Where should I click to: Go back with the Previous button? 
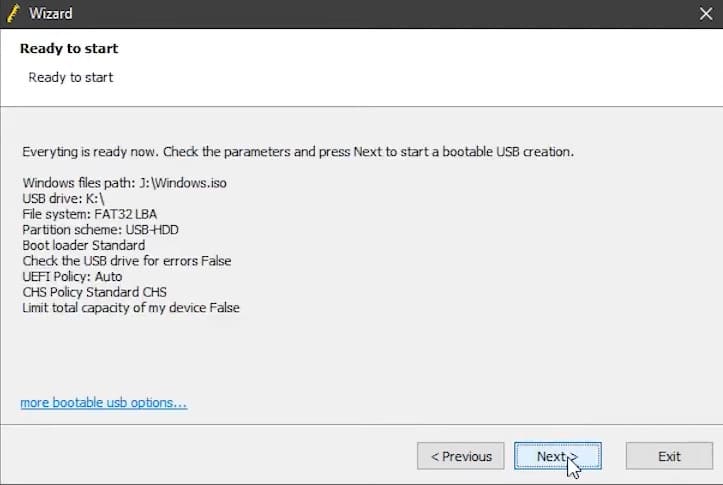click(461, 456)
